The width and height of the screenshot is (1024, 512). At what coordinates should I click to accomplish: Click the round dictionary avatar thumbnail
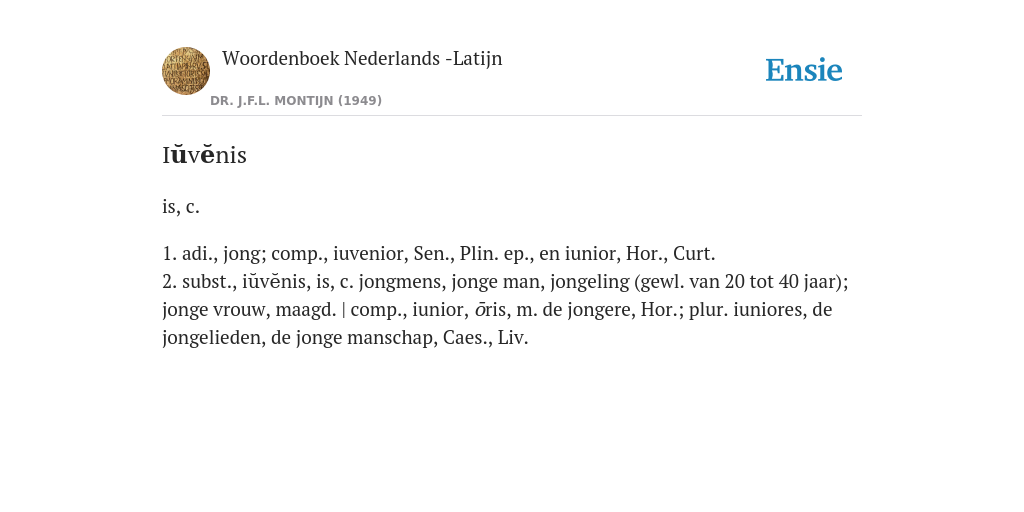pyautogui.click(x=186, y=71)
